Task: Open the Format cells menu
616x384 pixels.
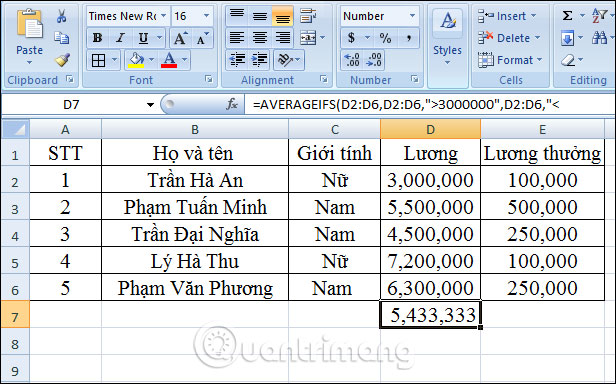Action: [x=510, y=60]
